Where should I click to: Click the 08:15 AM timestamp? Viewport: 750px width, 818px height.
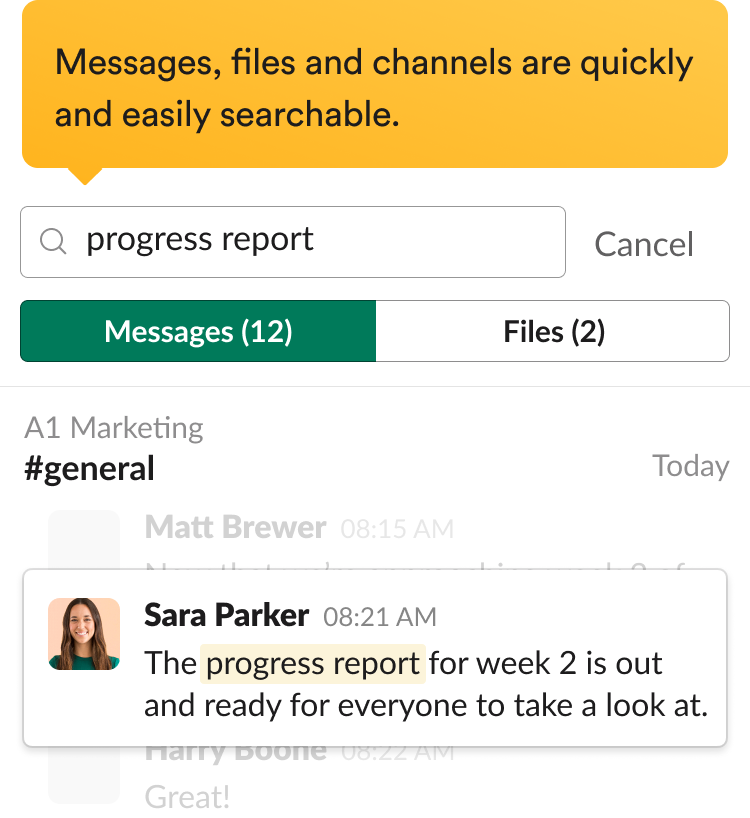(397, 529)
